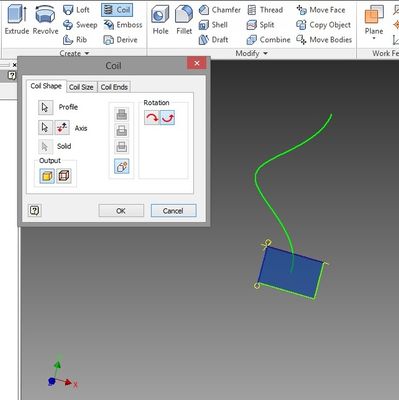399x400 pixels.
Task: Close the Coil dialog
Action: [197, 63]
